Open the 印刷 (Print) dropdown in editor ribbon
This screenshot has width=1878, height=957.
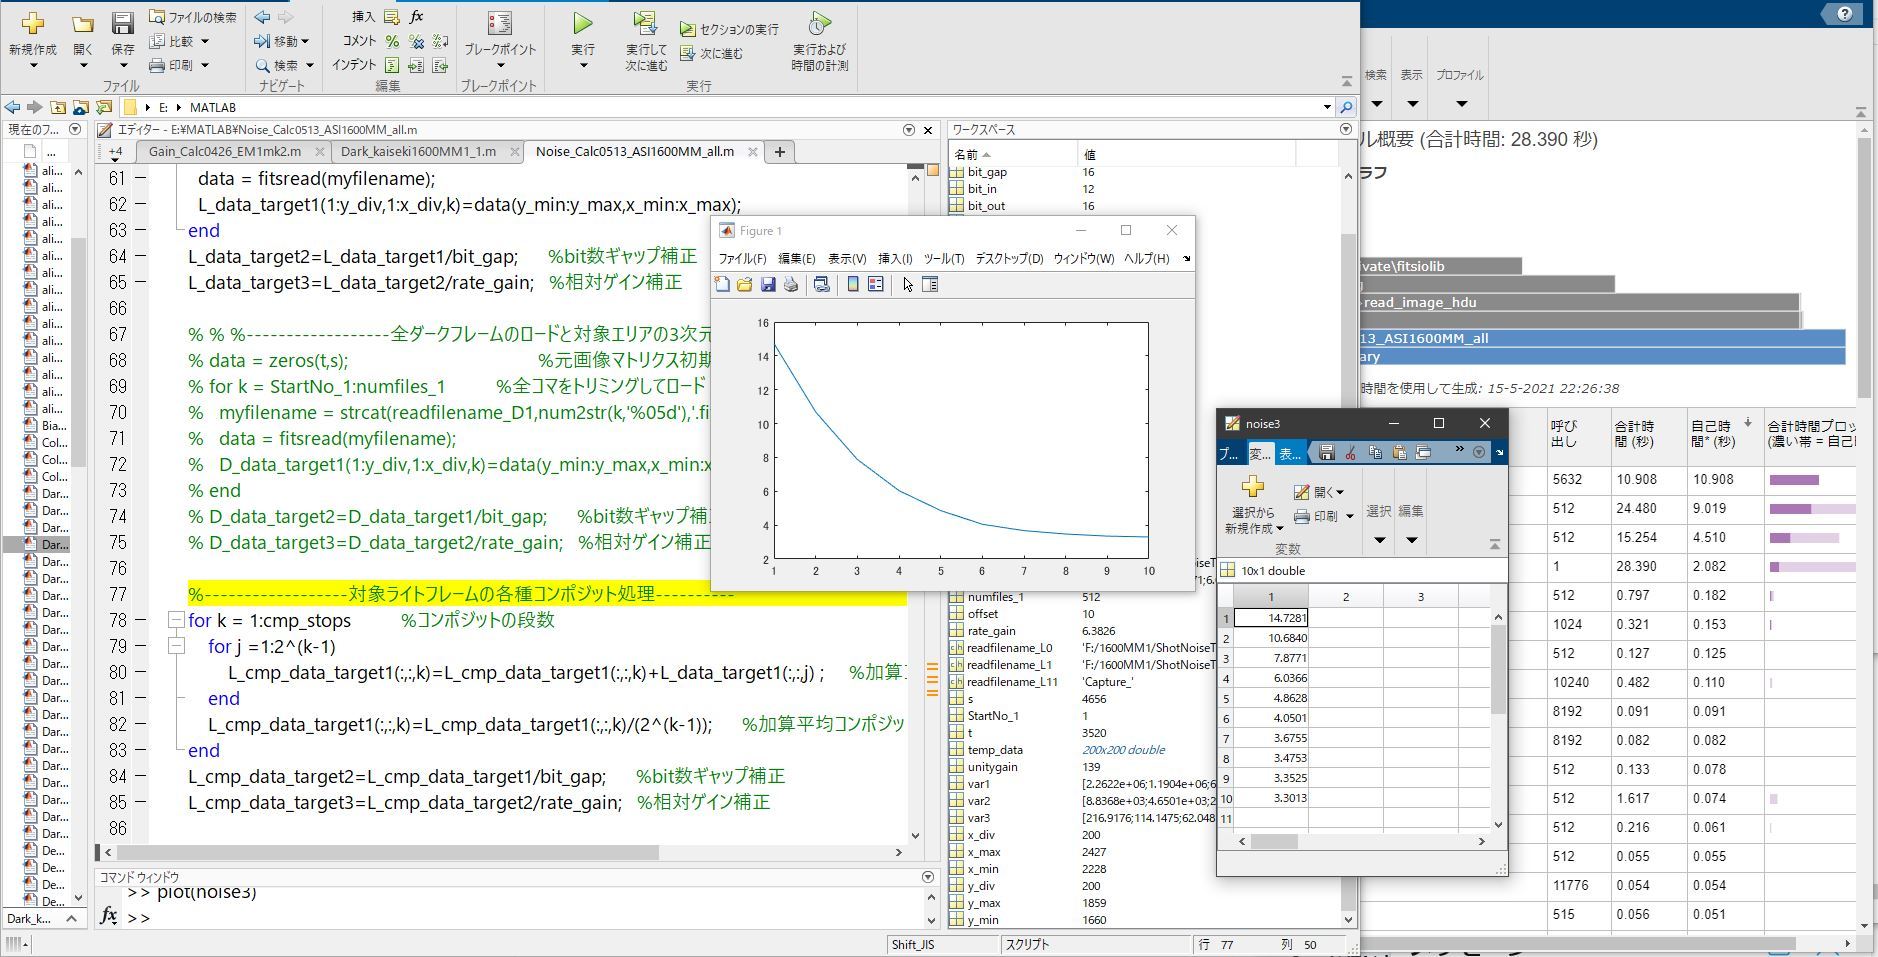(x=205, y=65)
